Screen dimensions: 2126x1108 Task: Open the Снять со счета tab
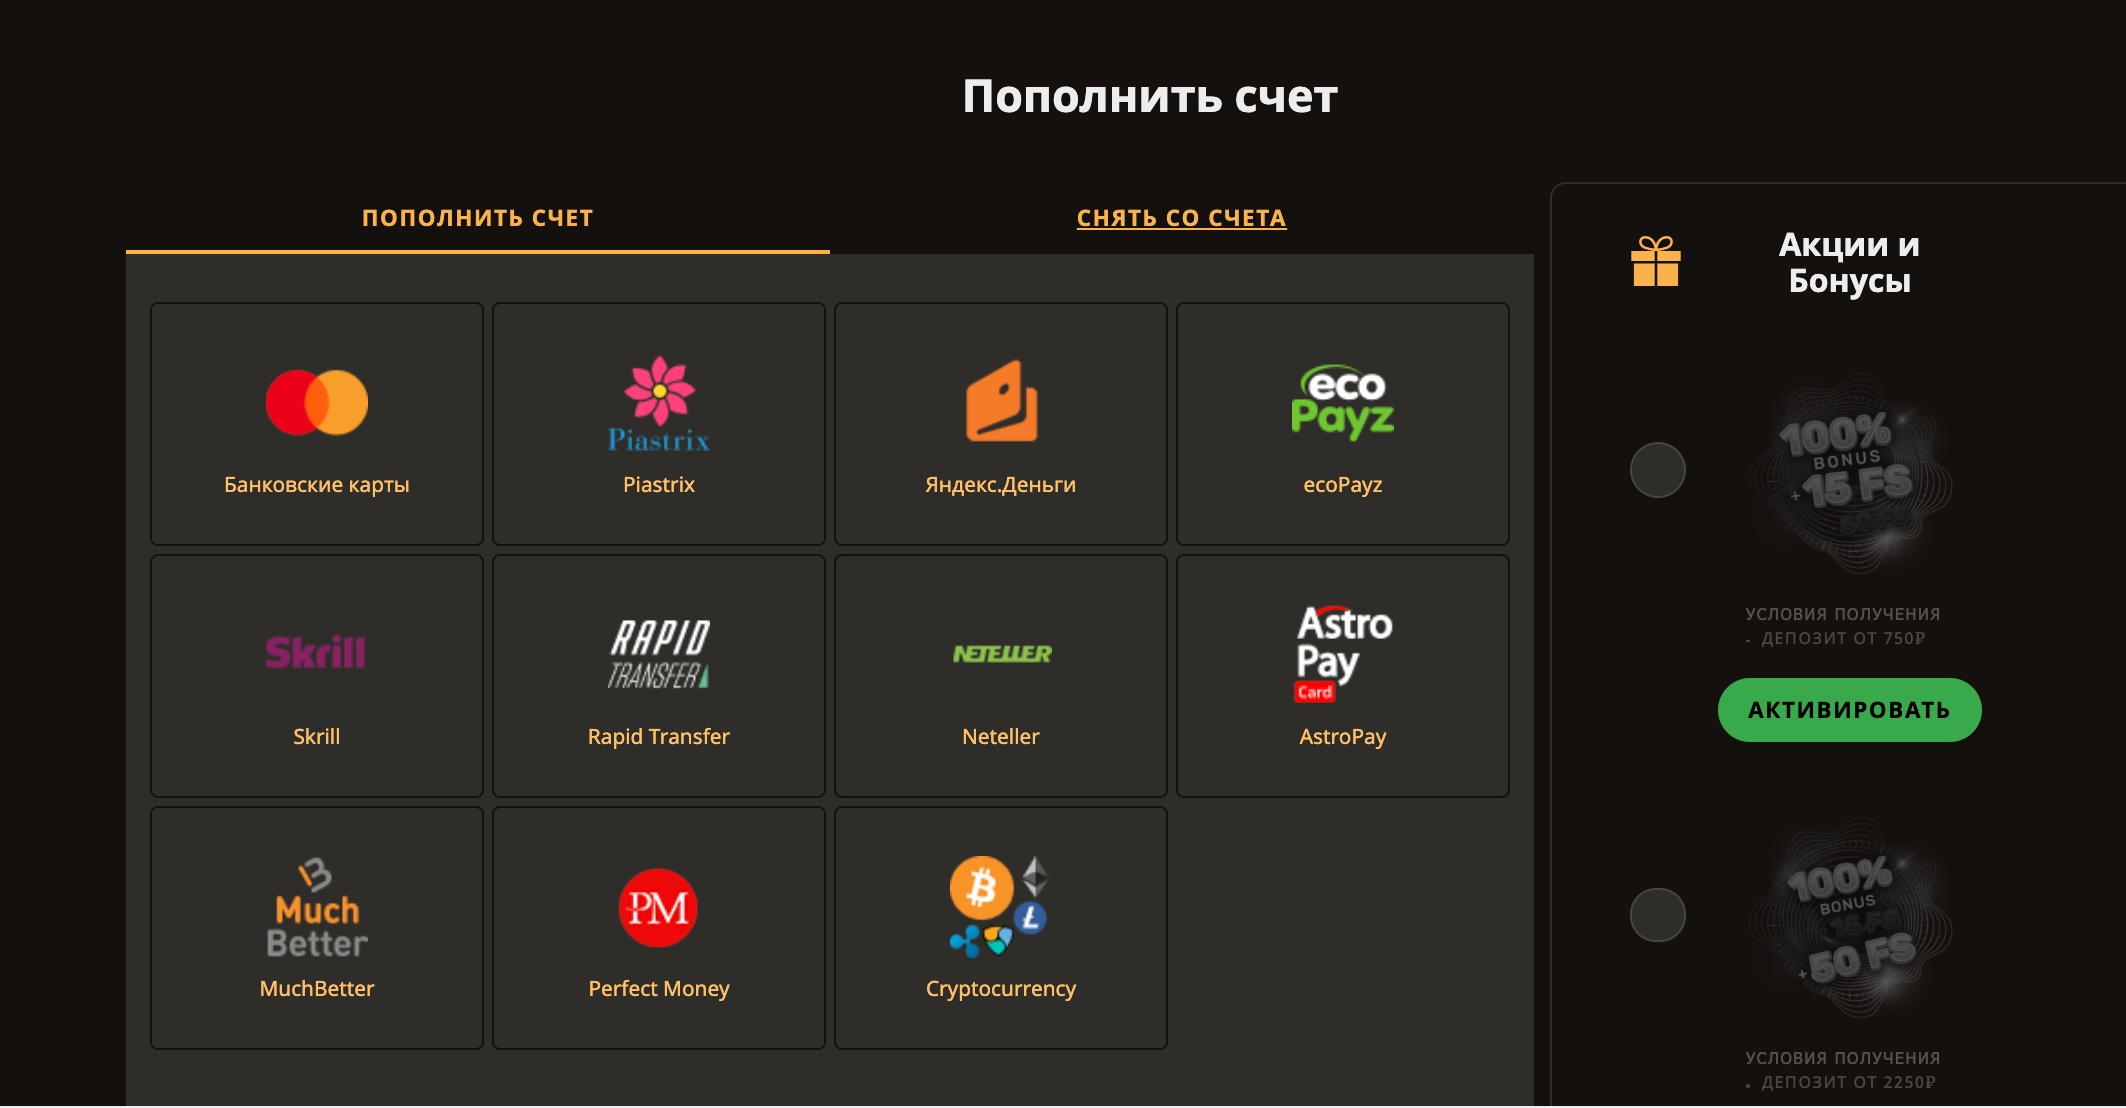tap(1181, 218)
